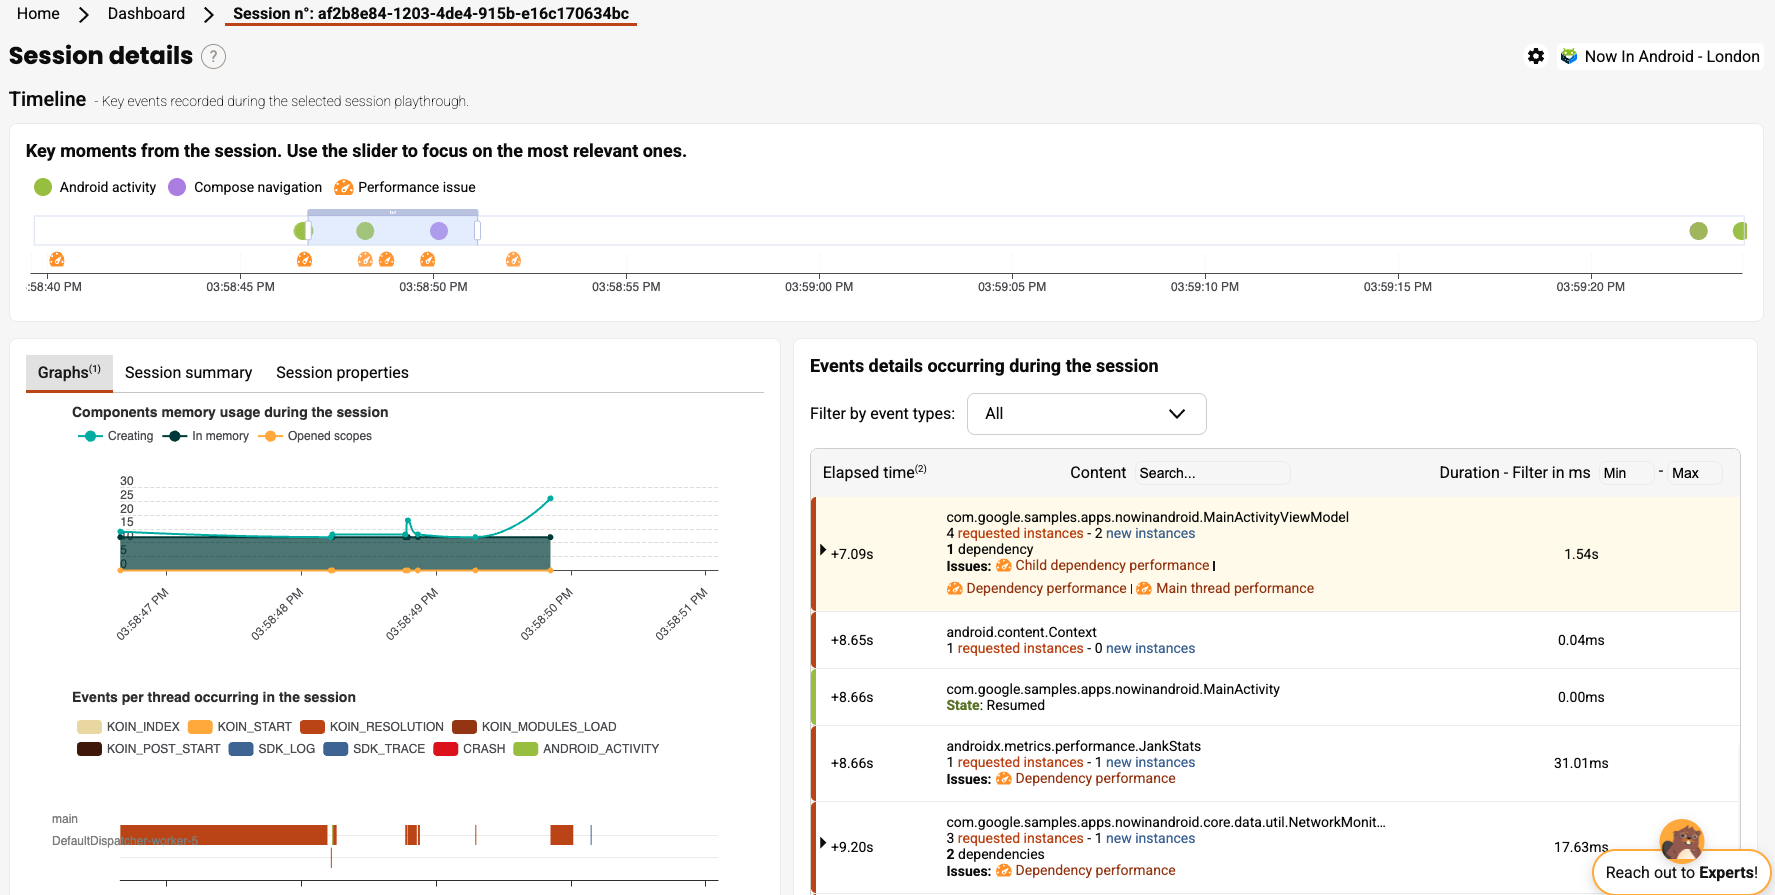Switch to the Session summary tab
The image size is (1775, 895).
pos(188,373)
